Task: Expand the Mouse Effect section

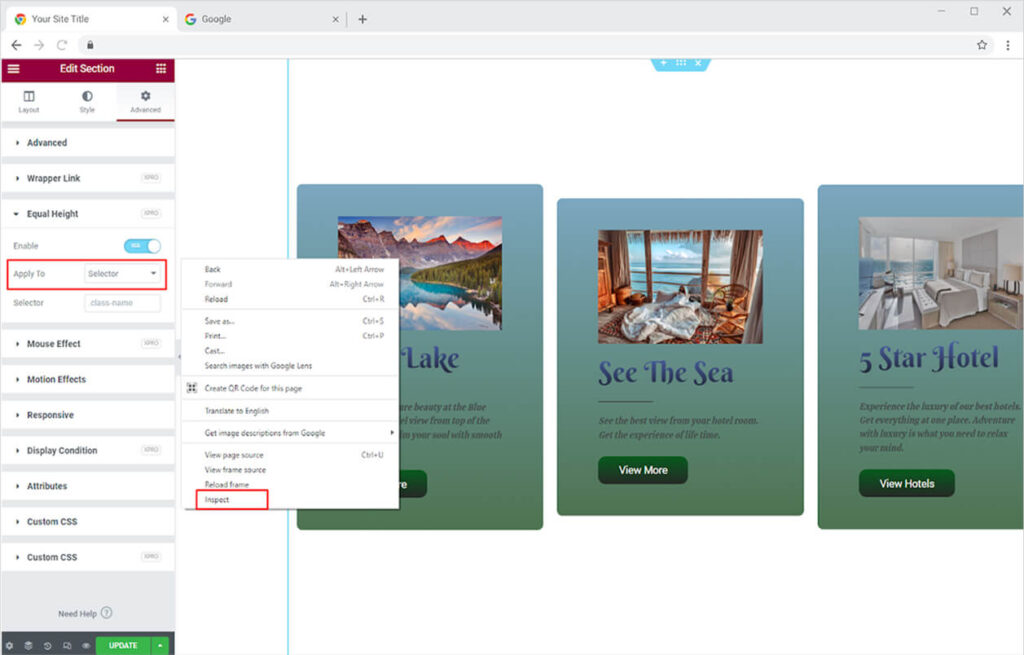Action: click(x=54, y=344)
